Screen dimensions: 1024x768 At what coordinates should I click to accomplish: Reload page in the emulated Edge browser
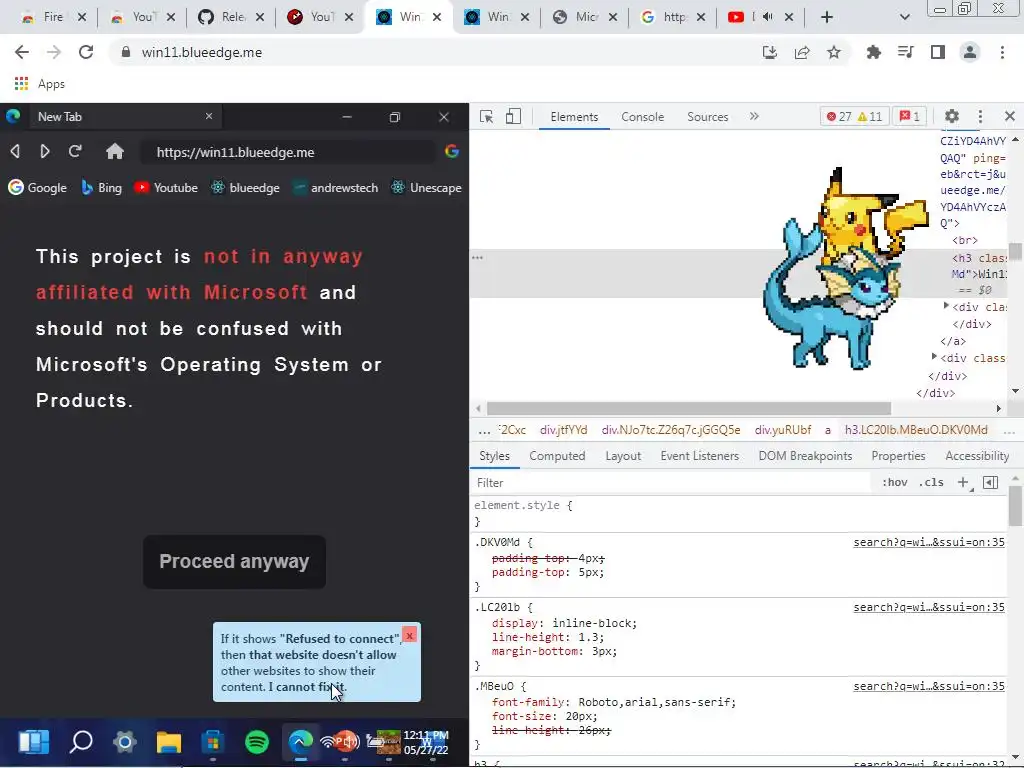tap(75, 152)
